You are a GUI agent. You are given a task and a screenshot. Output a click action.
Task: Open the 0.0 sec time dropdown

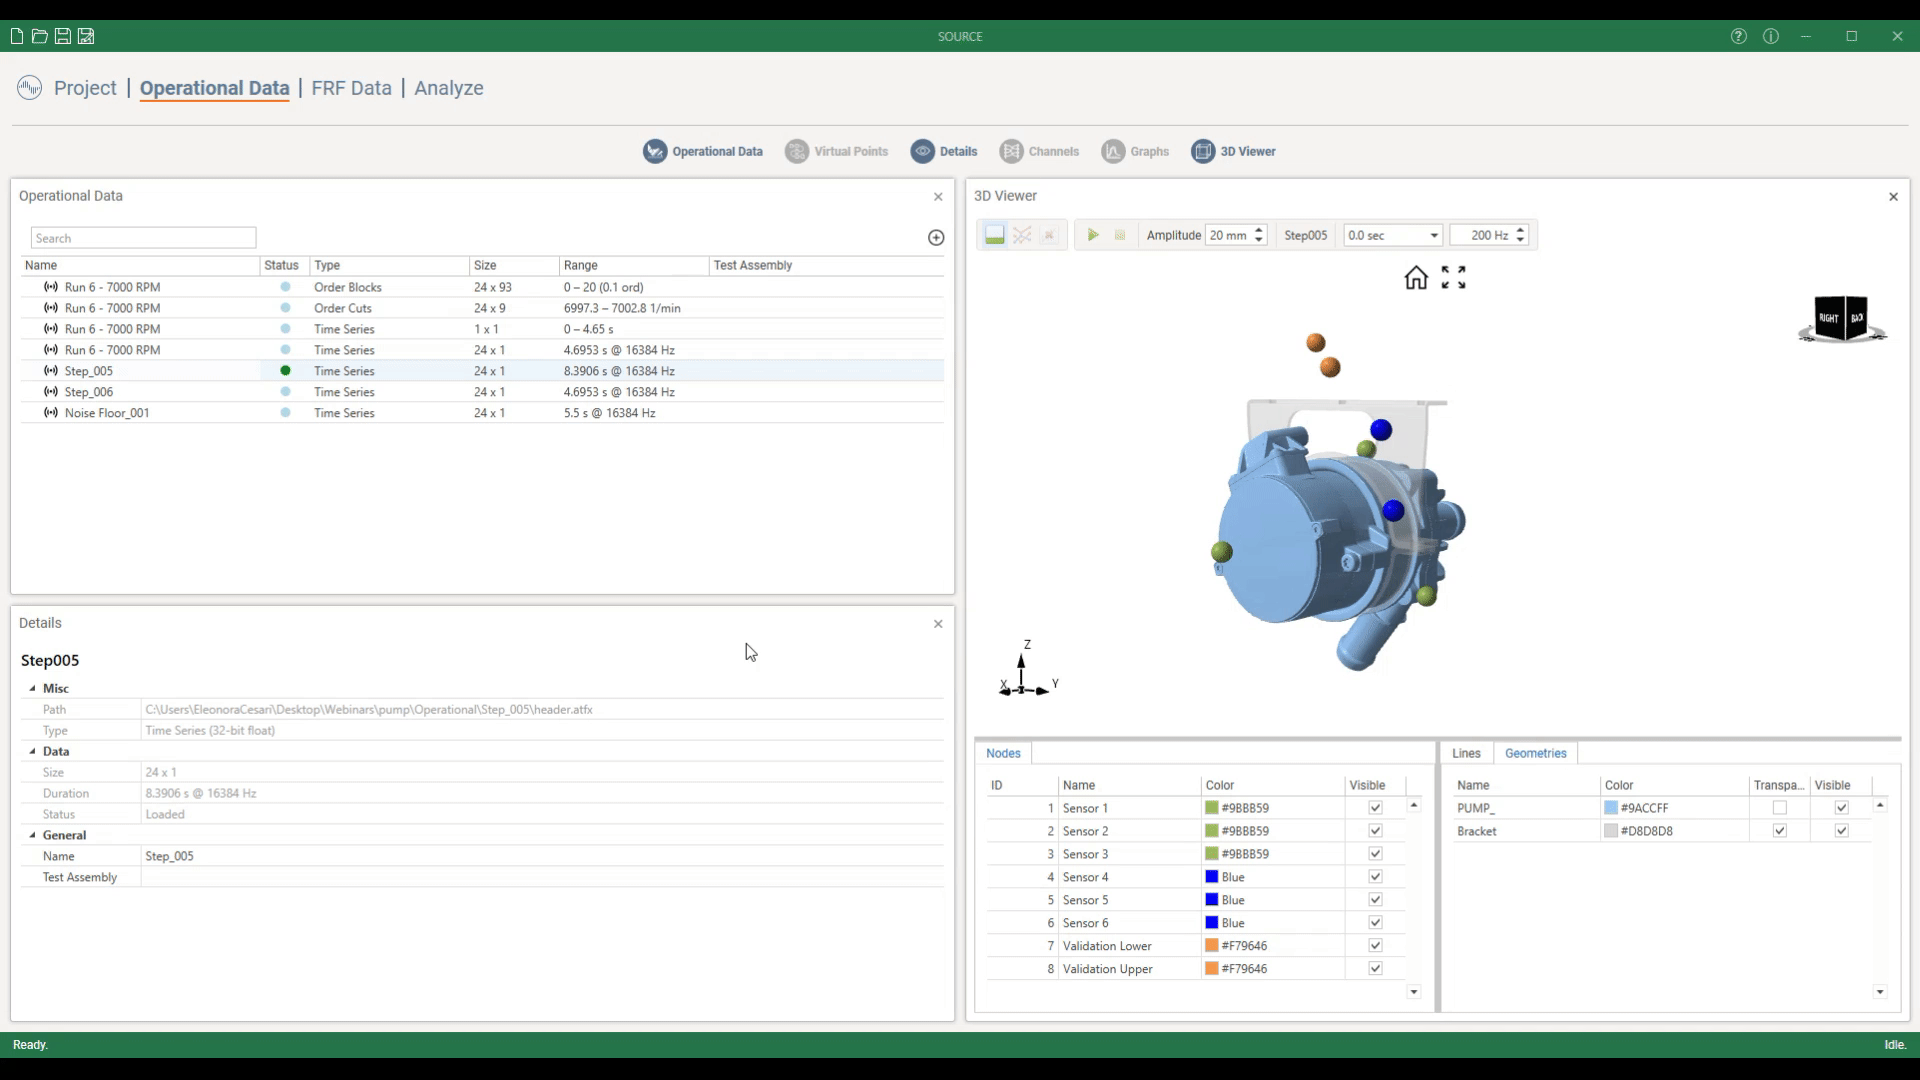(1433, 236)
